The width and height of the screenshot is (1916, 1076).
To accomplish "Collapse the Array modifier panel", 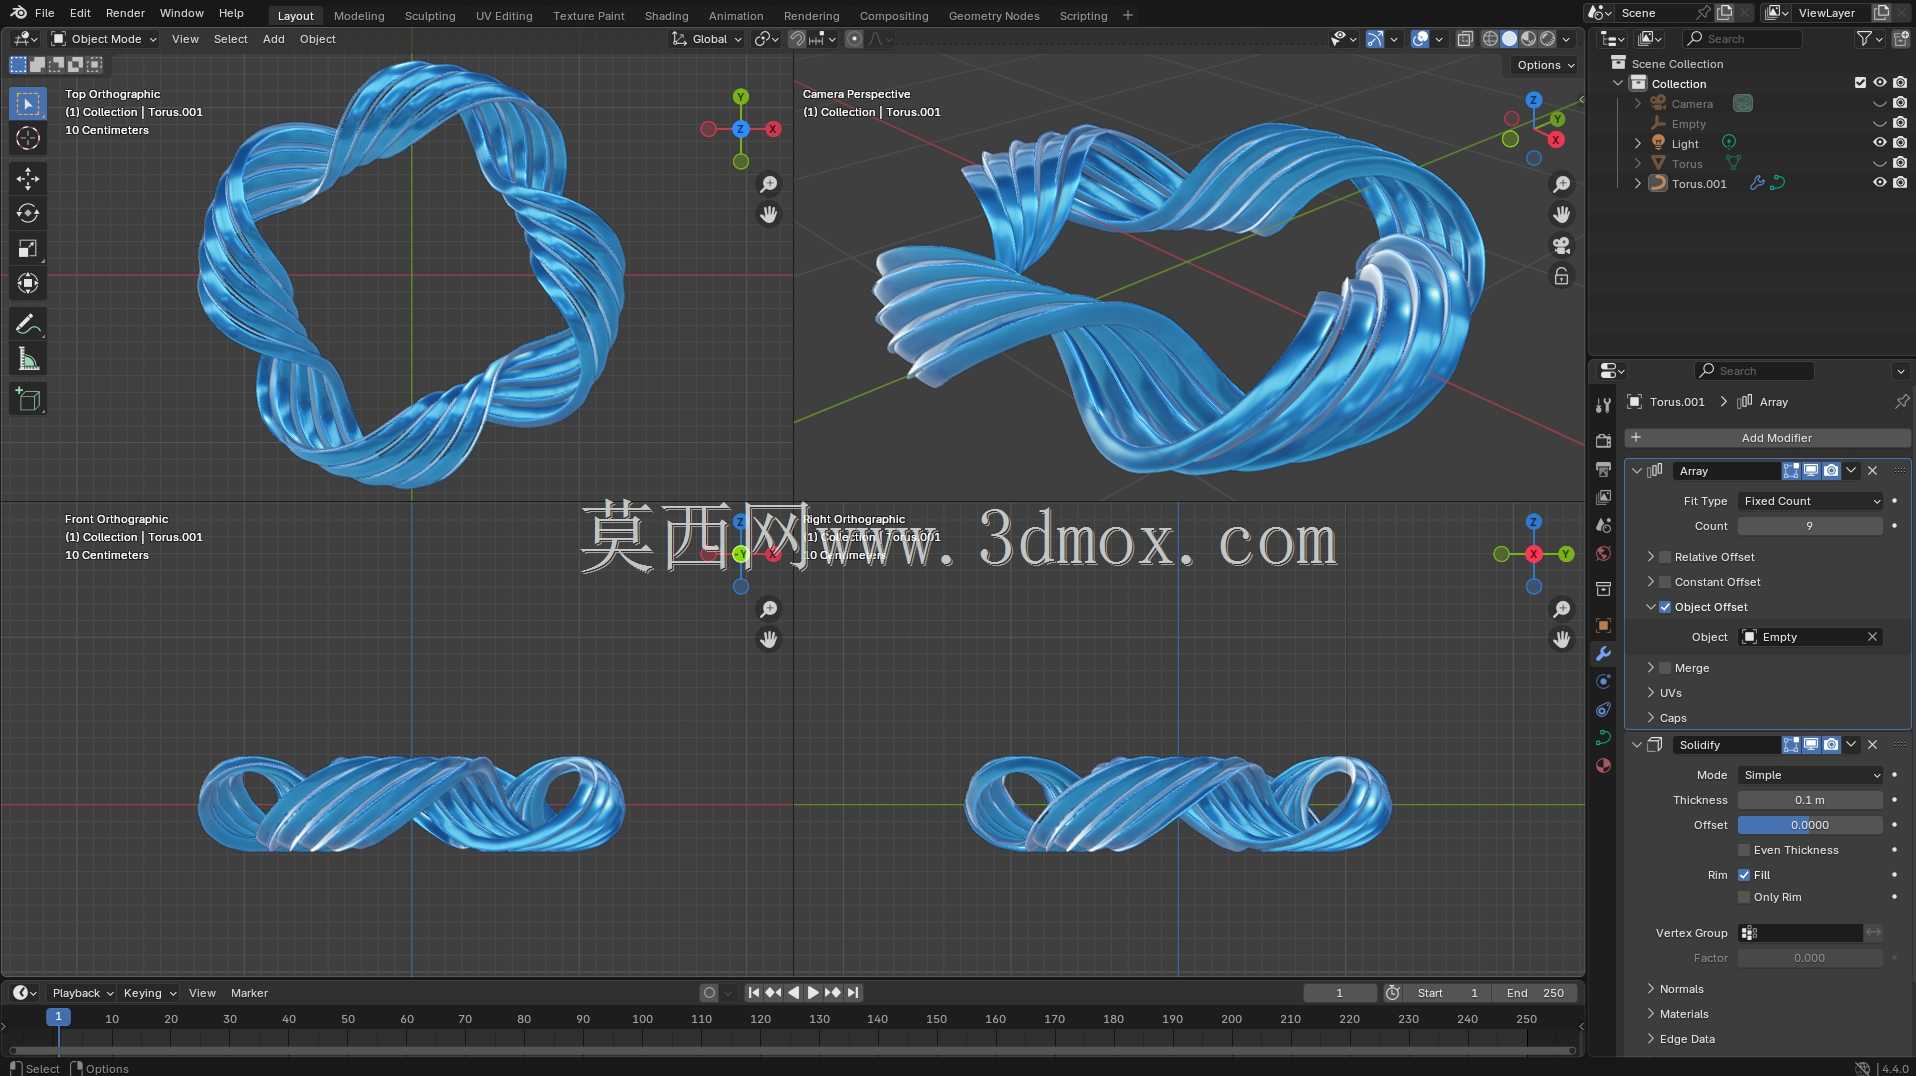I will 1637,471.
